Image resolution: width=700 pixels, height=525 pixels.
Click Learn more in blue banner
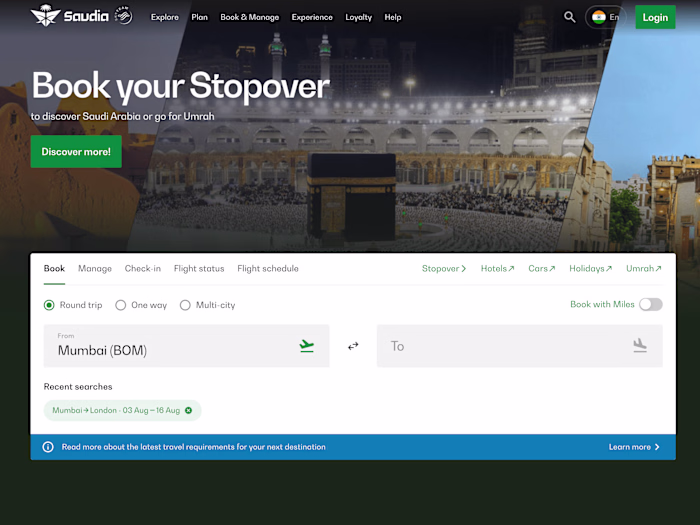coord(634,447)
